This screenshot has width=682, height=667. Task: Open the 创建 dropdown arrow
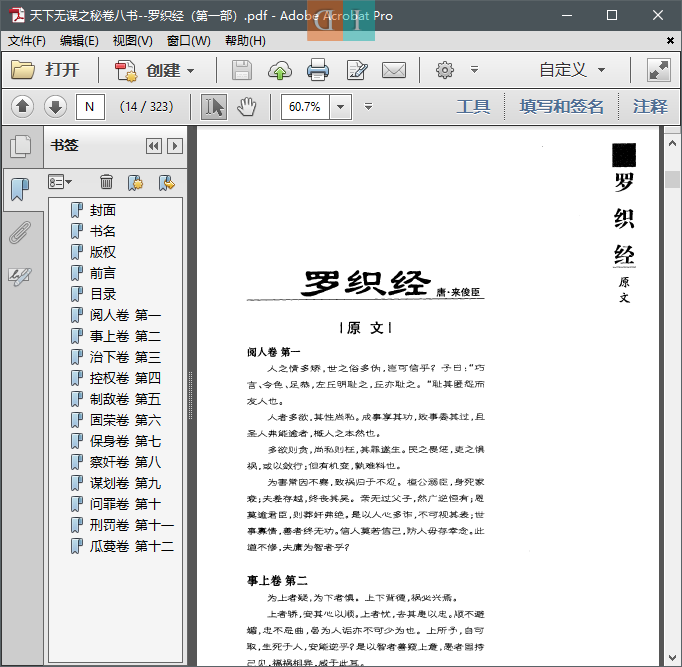click(191, 70)
